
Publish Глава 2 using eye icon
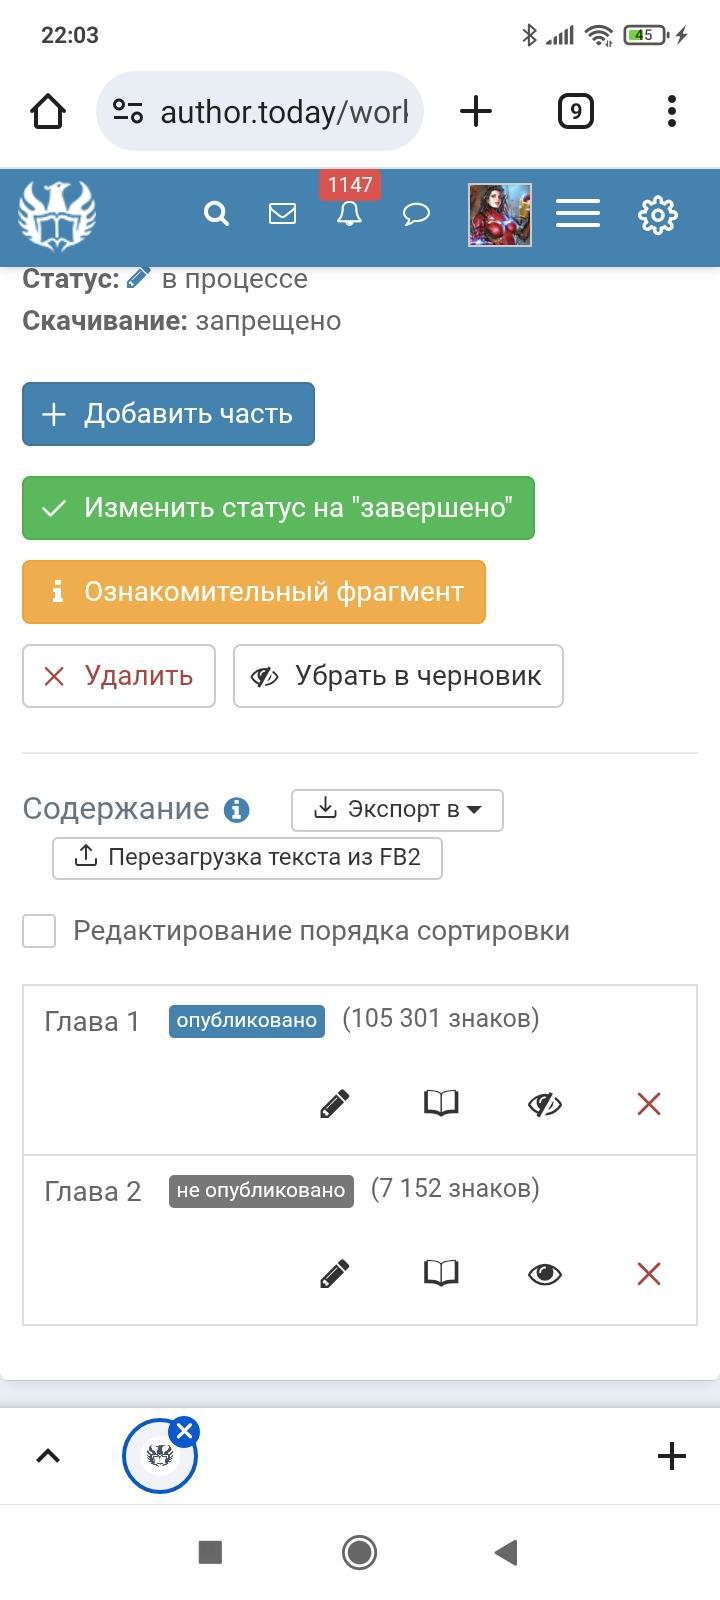coord(545,1273)
